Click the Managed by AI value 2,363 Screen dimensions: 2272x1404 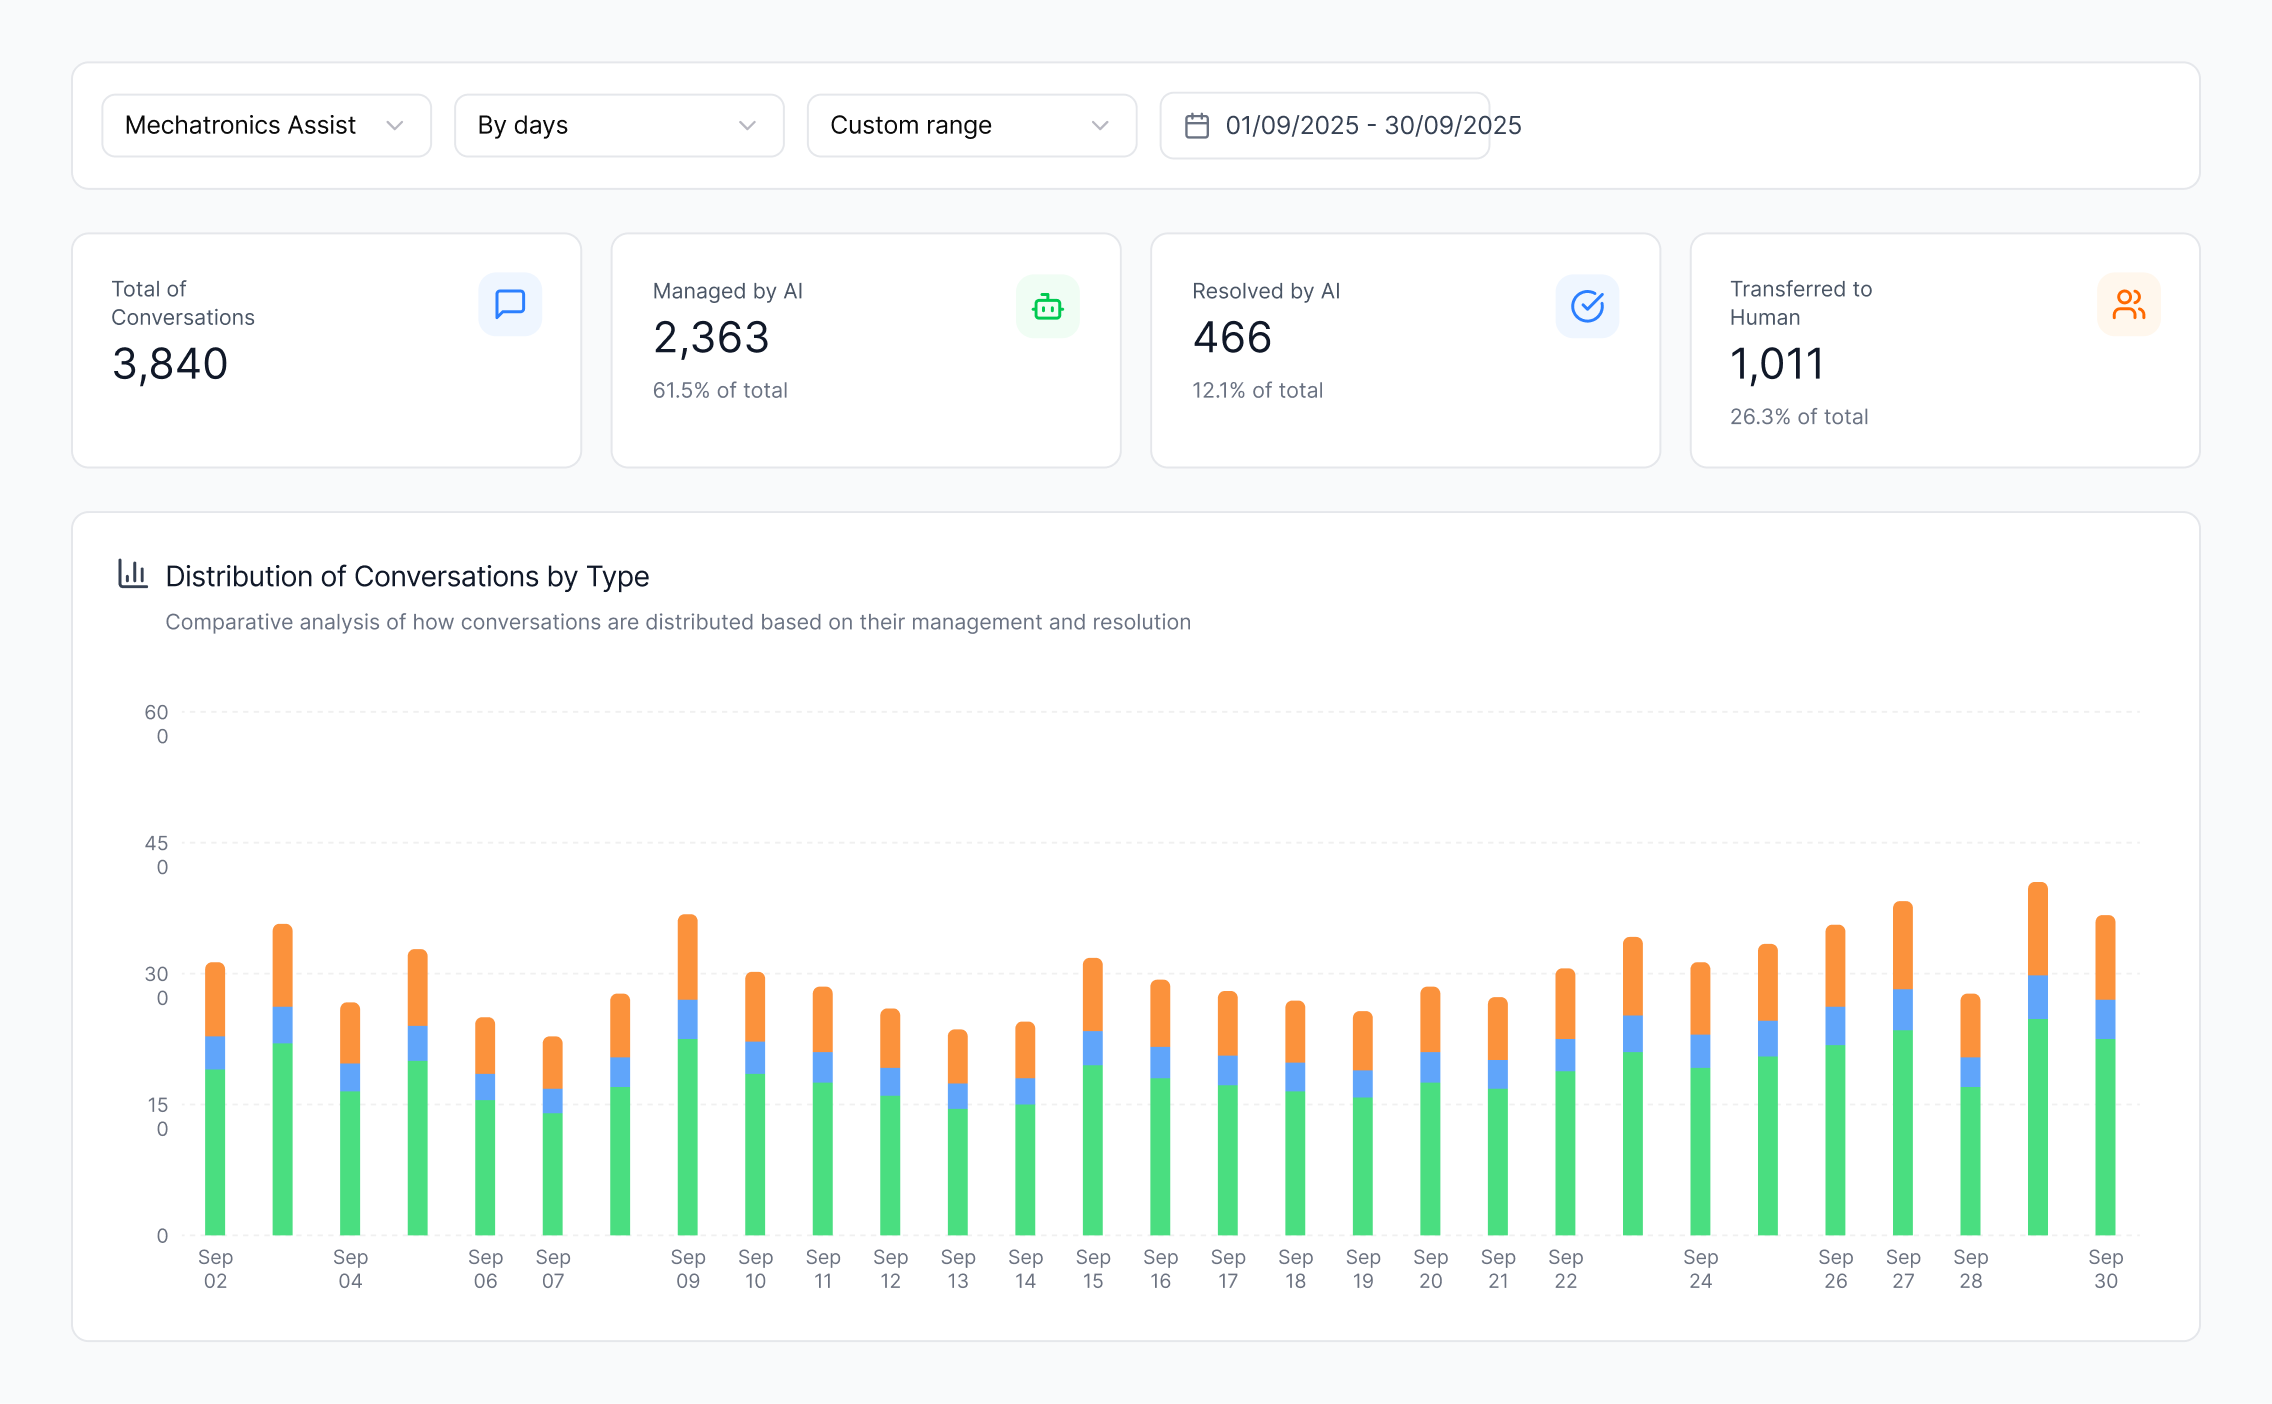point(711,338)
